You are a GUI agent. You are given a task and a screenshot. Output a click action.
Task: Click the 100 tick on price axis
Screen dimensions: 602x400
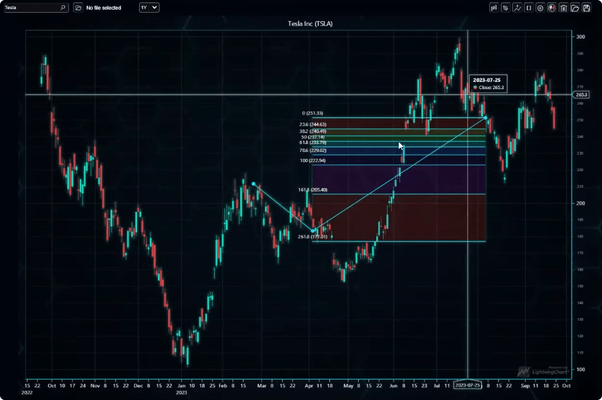580,369
